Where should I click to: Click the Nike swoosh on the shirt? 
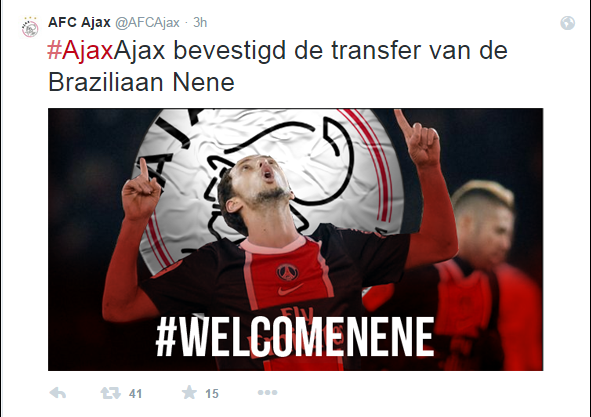click(291, 290)
